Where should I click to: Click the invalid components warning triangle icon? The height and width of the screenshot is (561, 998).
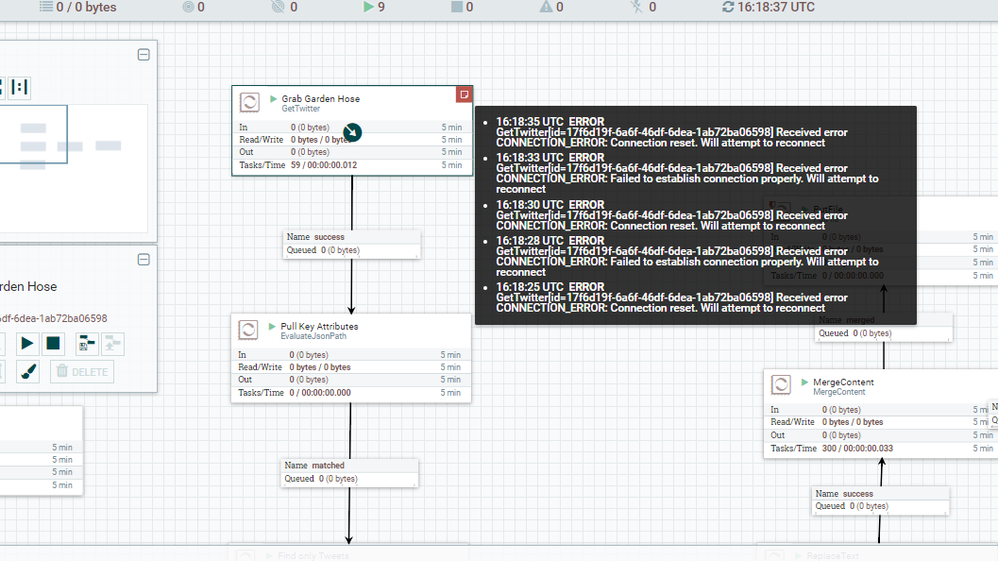pyautogui.click(x=545, y=7)
